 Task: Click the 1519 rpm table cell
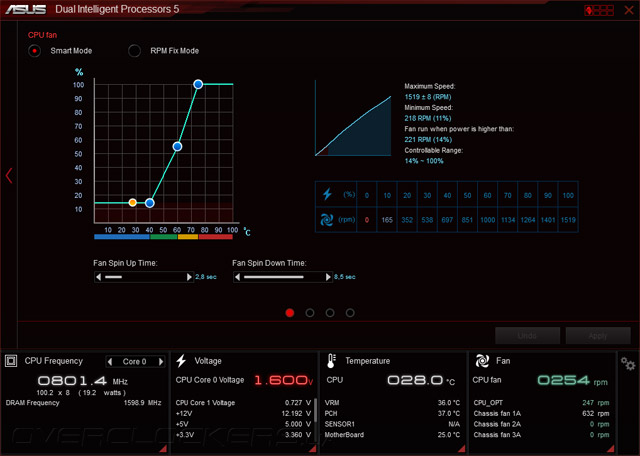[x=568, y=220]
